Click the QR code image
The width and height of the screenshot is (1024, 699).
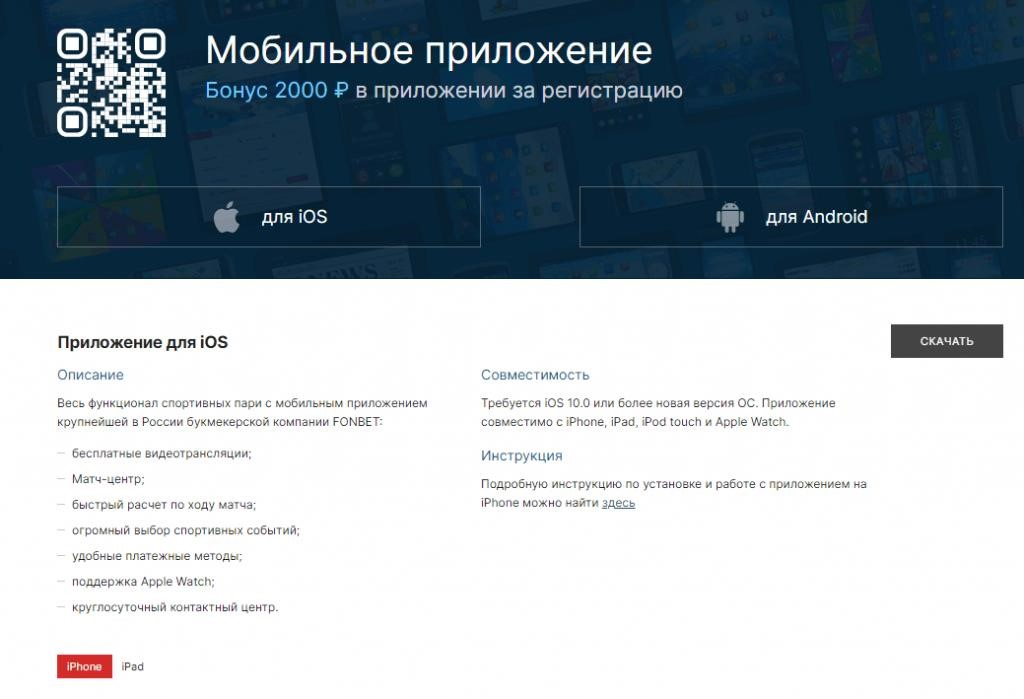[x=111, y=83]
